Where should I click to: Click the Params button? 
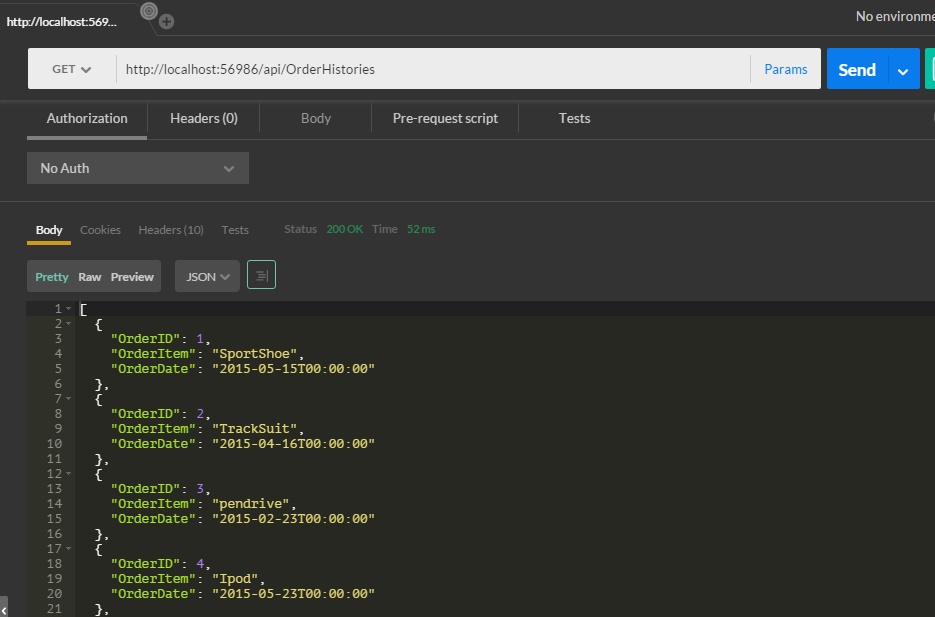tap(785, 70)
